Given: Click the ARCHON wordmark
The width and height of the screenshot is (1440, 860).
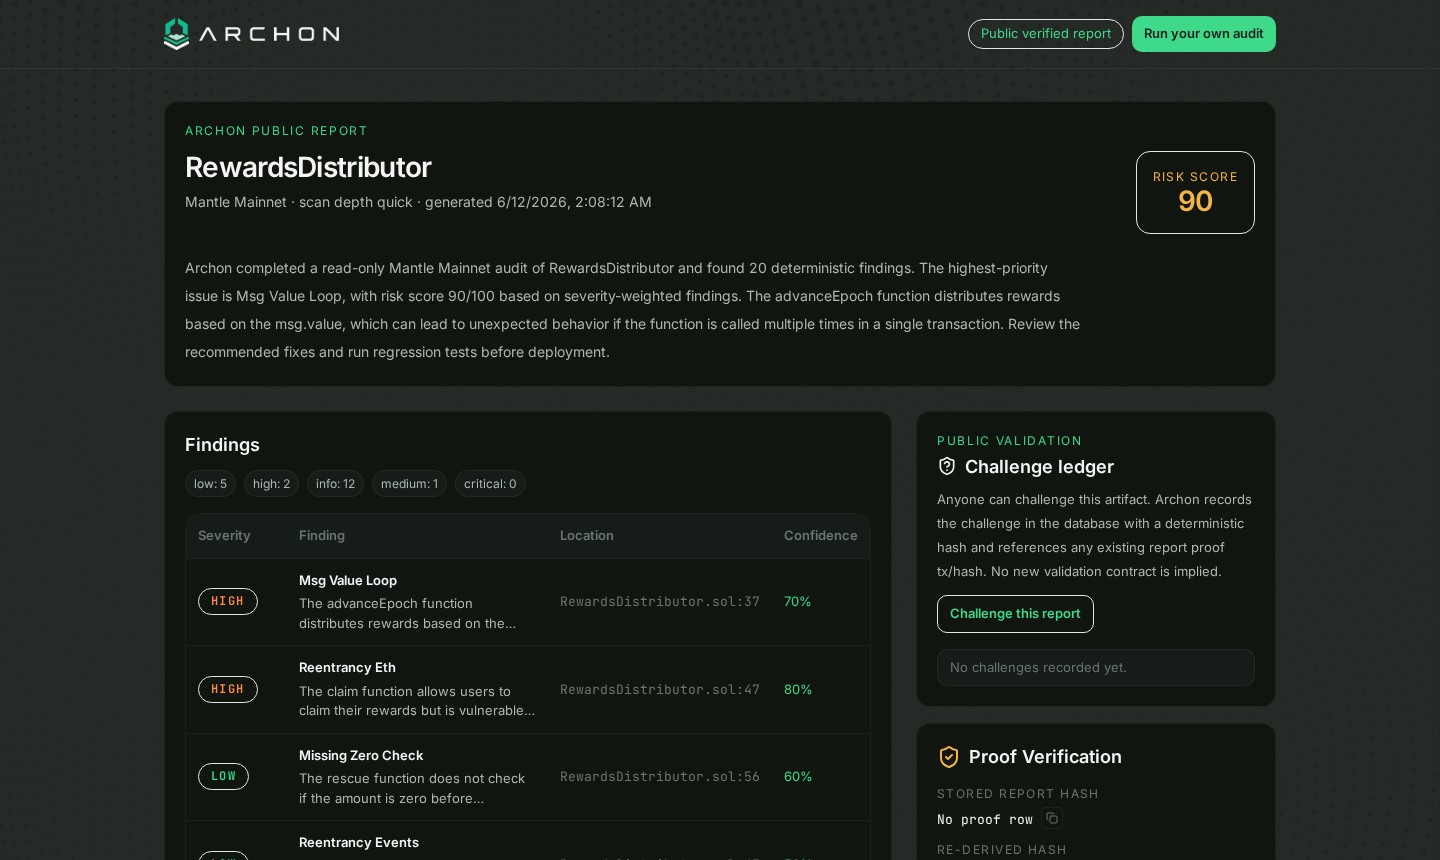Looking at the screenshot, I should coord(270,34).
